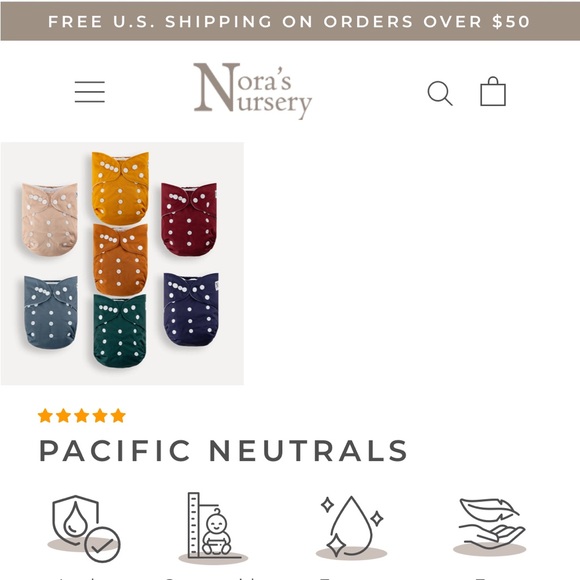Select the feather over hand icon
This screenshot has height=580, width=580.
pyautogui.click(x=490, y=526)
